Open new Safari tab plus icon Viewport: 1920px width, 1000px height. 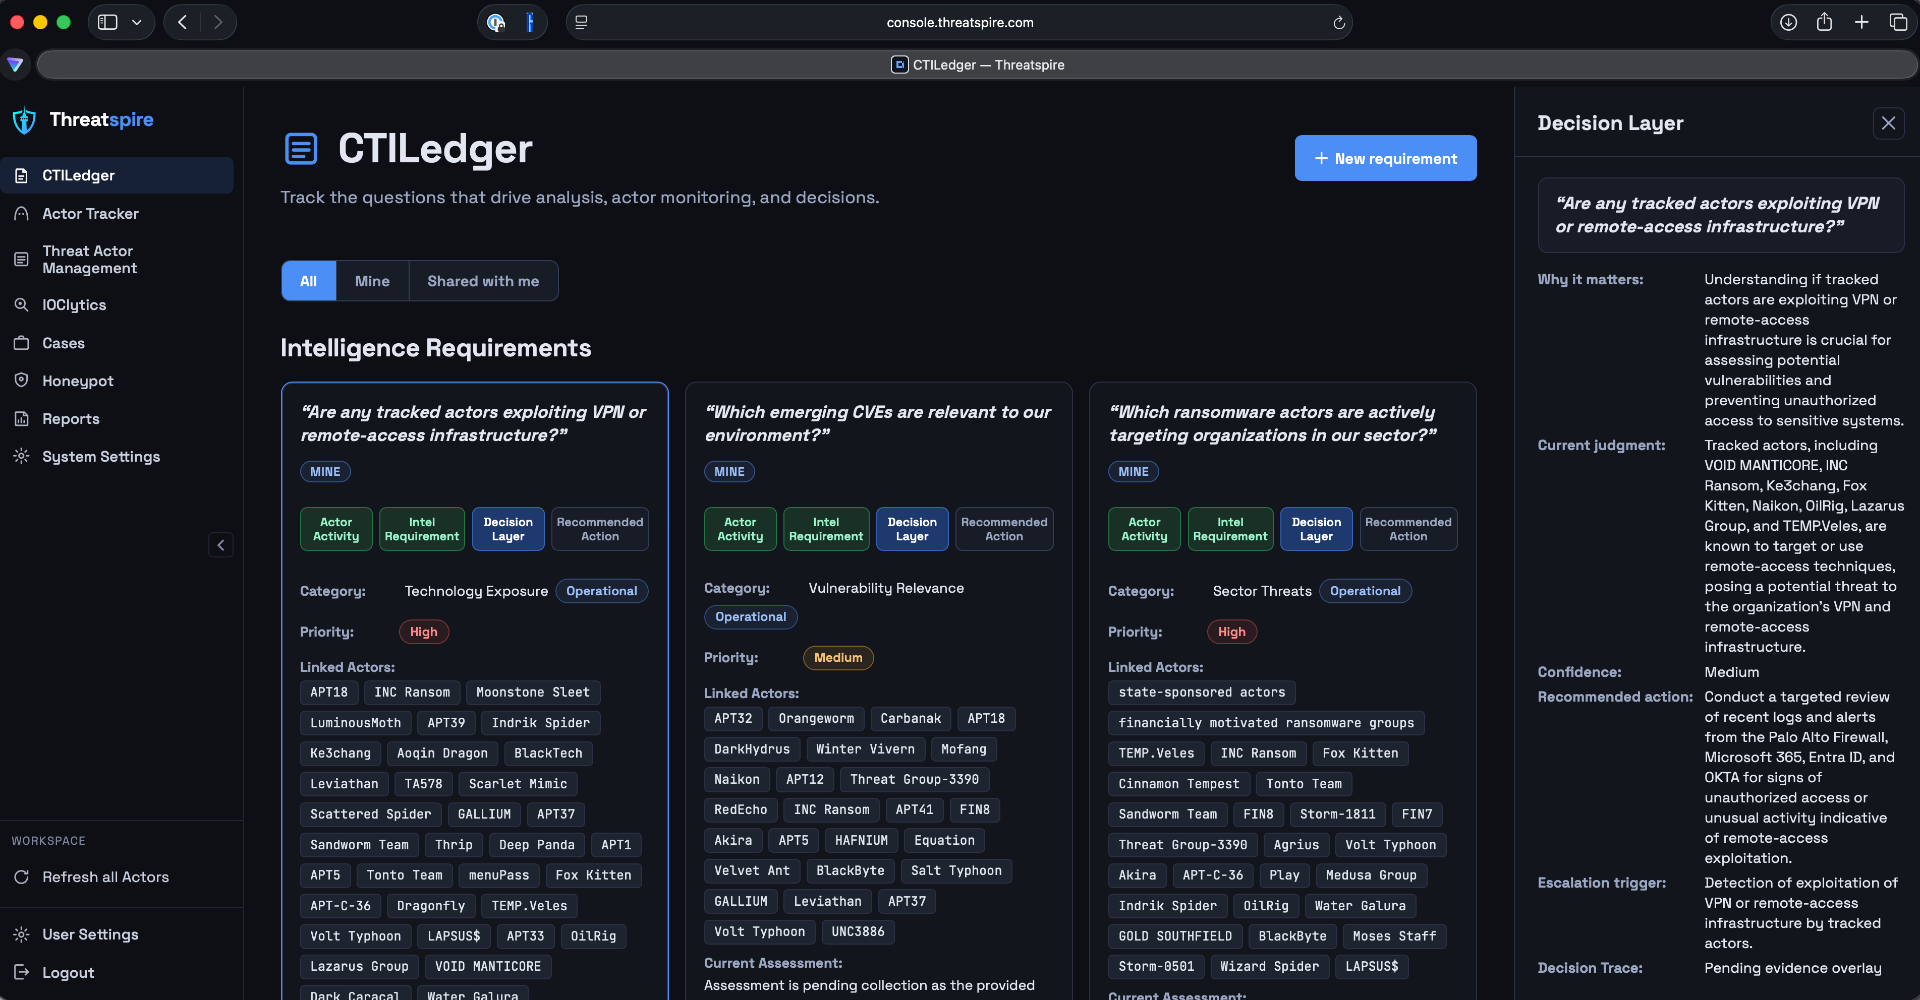tap(1861, 22)
